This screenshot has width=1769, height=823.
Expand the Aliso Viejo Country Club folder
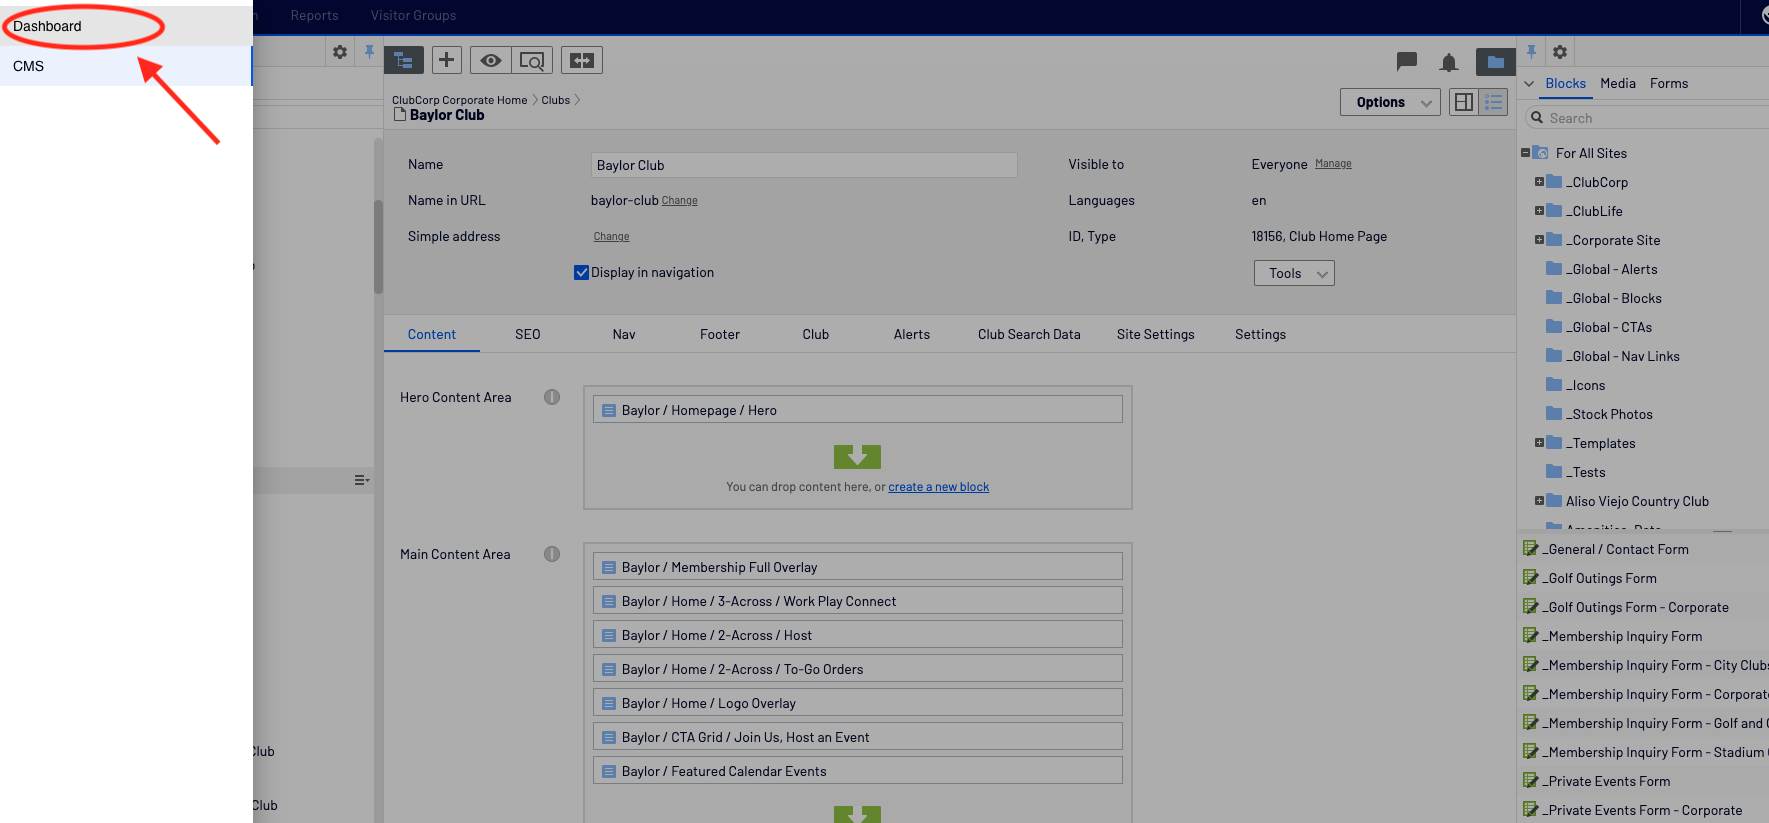pos(1539,501)
